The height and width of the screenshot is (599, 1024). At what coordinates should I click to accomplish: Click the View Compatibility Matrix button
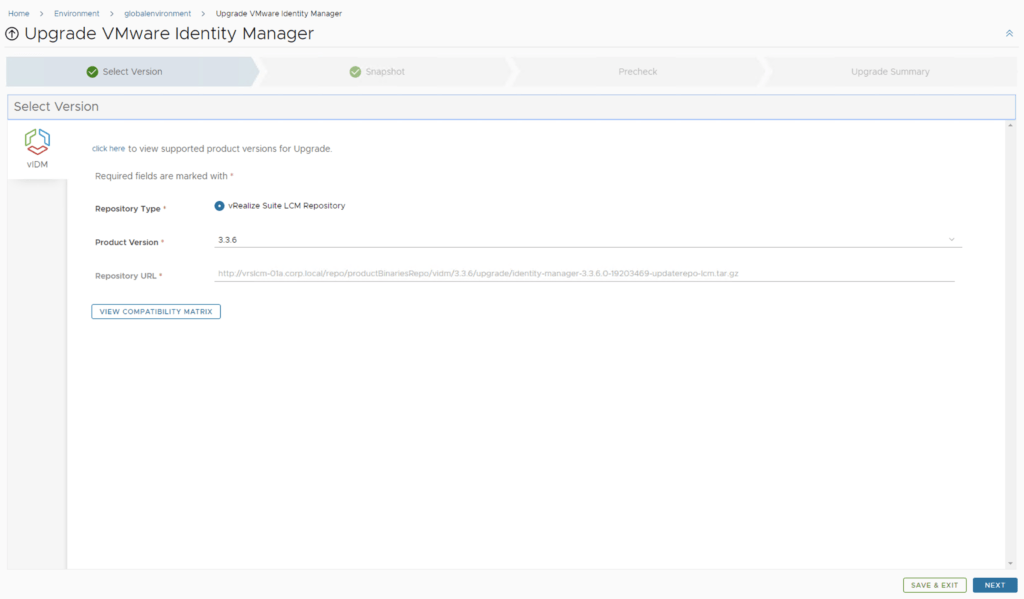(x=156, y=312)
